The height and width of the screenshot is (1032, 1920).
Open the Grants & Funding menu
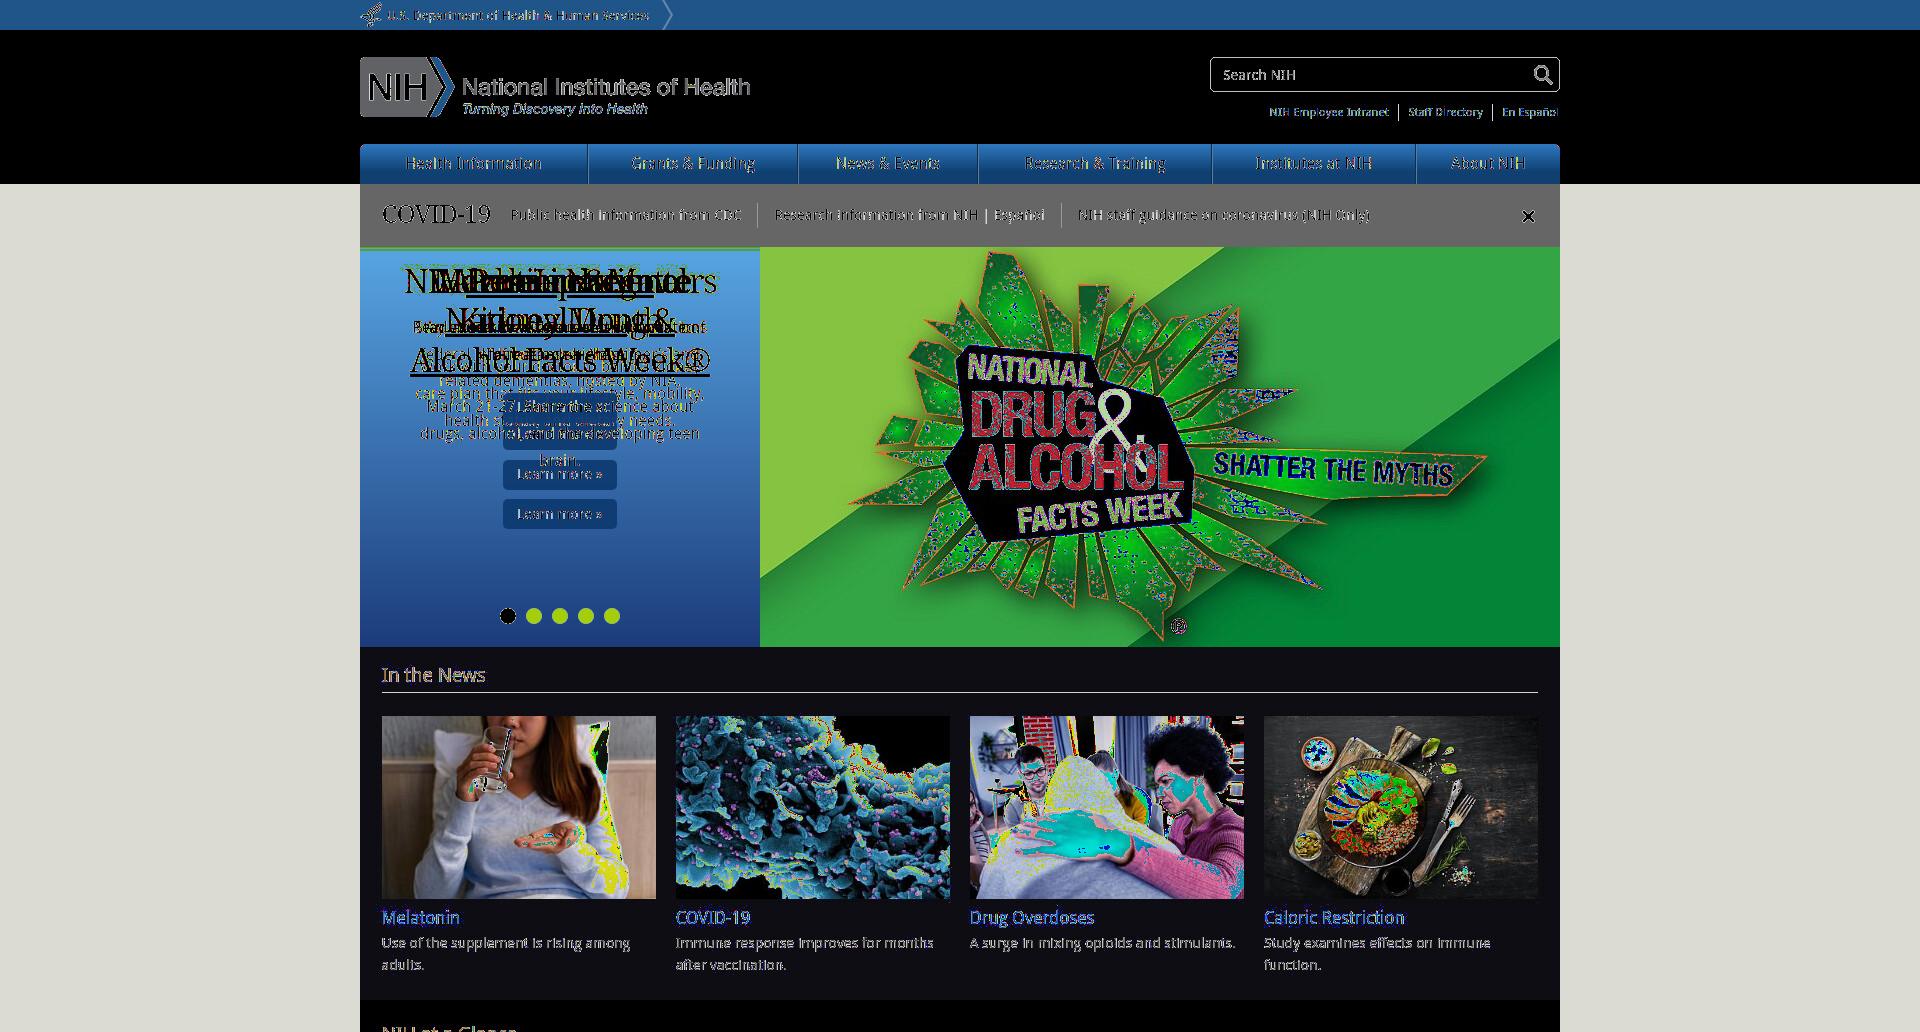pyautogui.click(x=693, y=164)
